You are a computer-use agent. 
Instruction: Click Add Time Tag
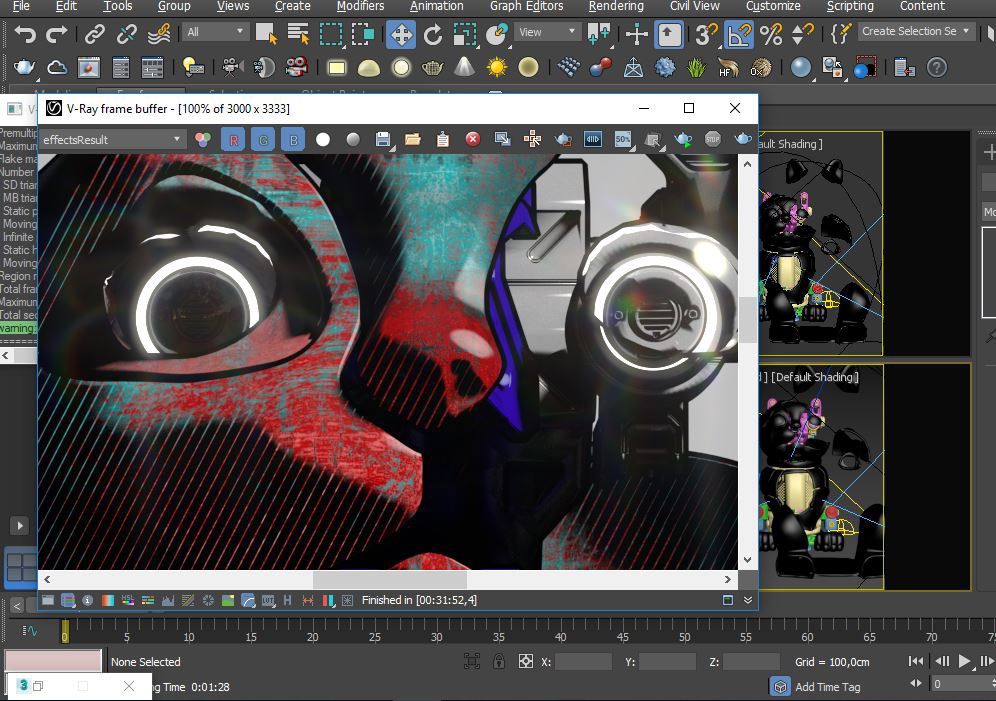(827, 687)
